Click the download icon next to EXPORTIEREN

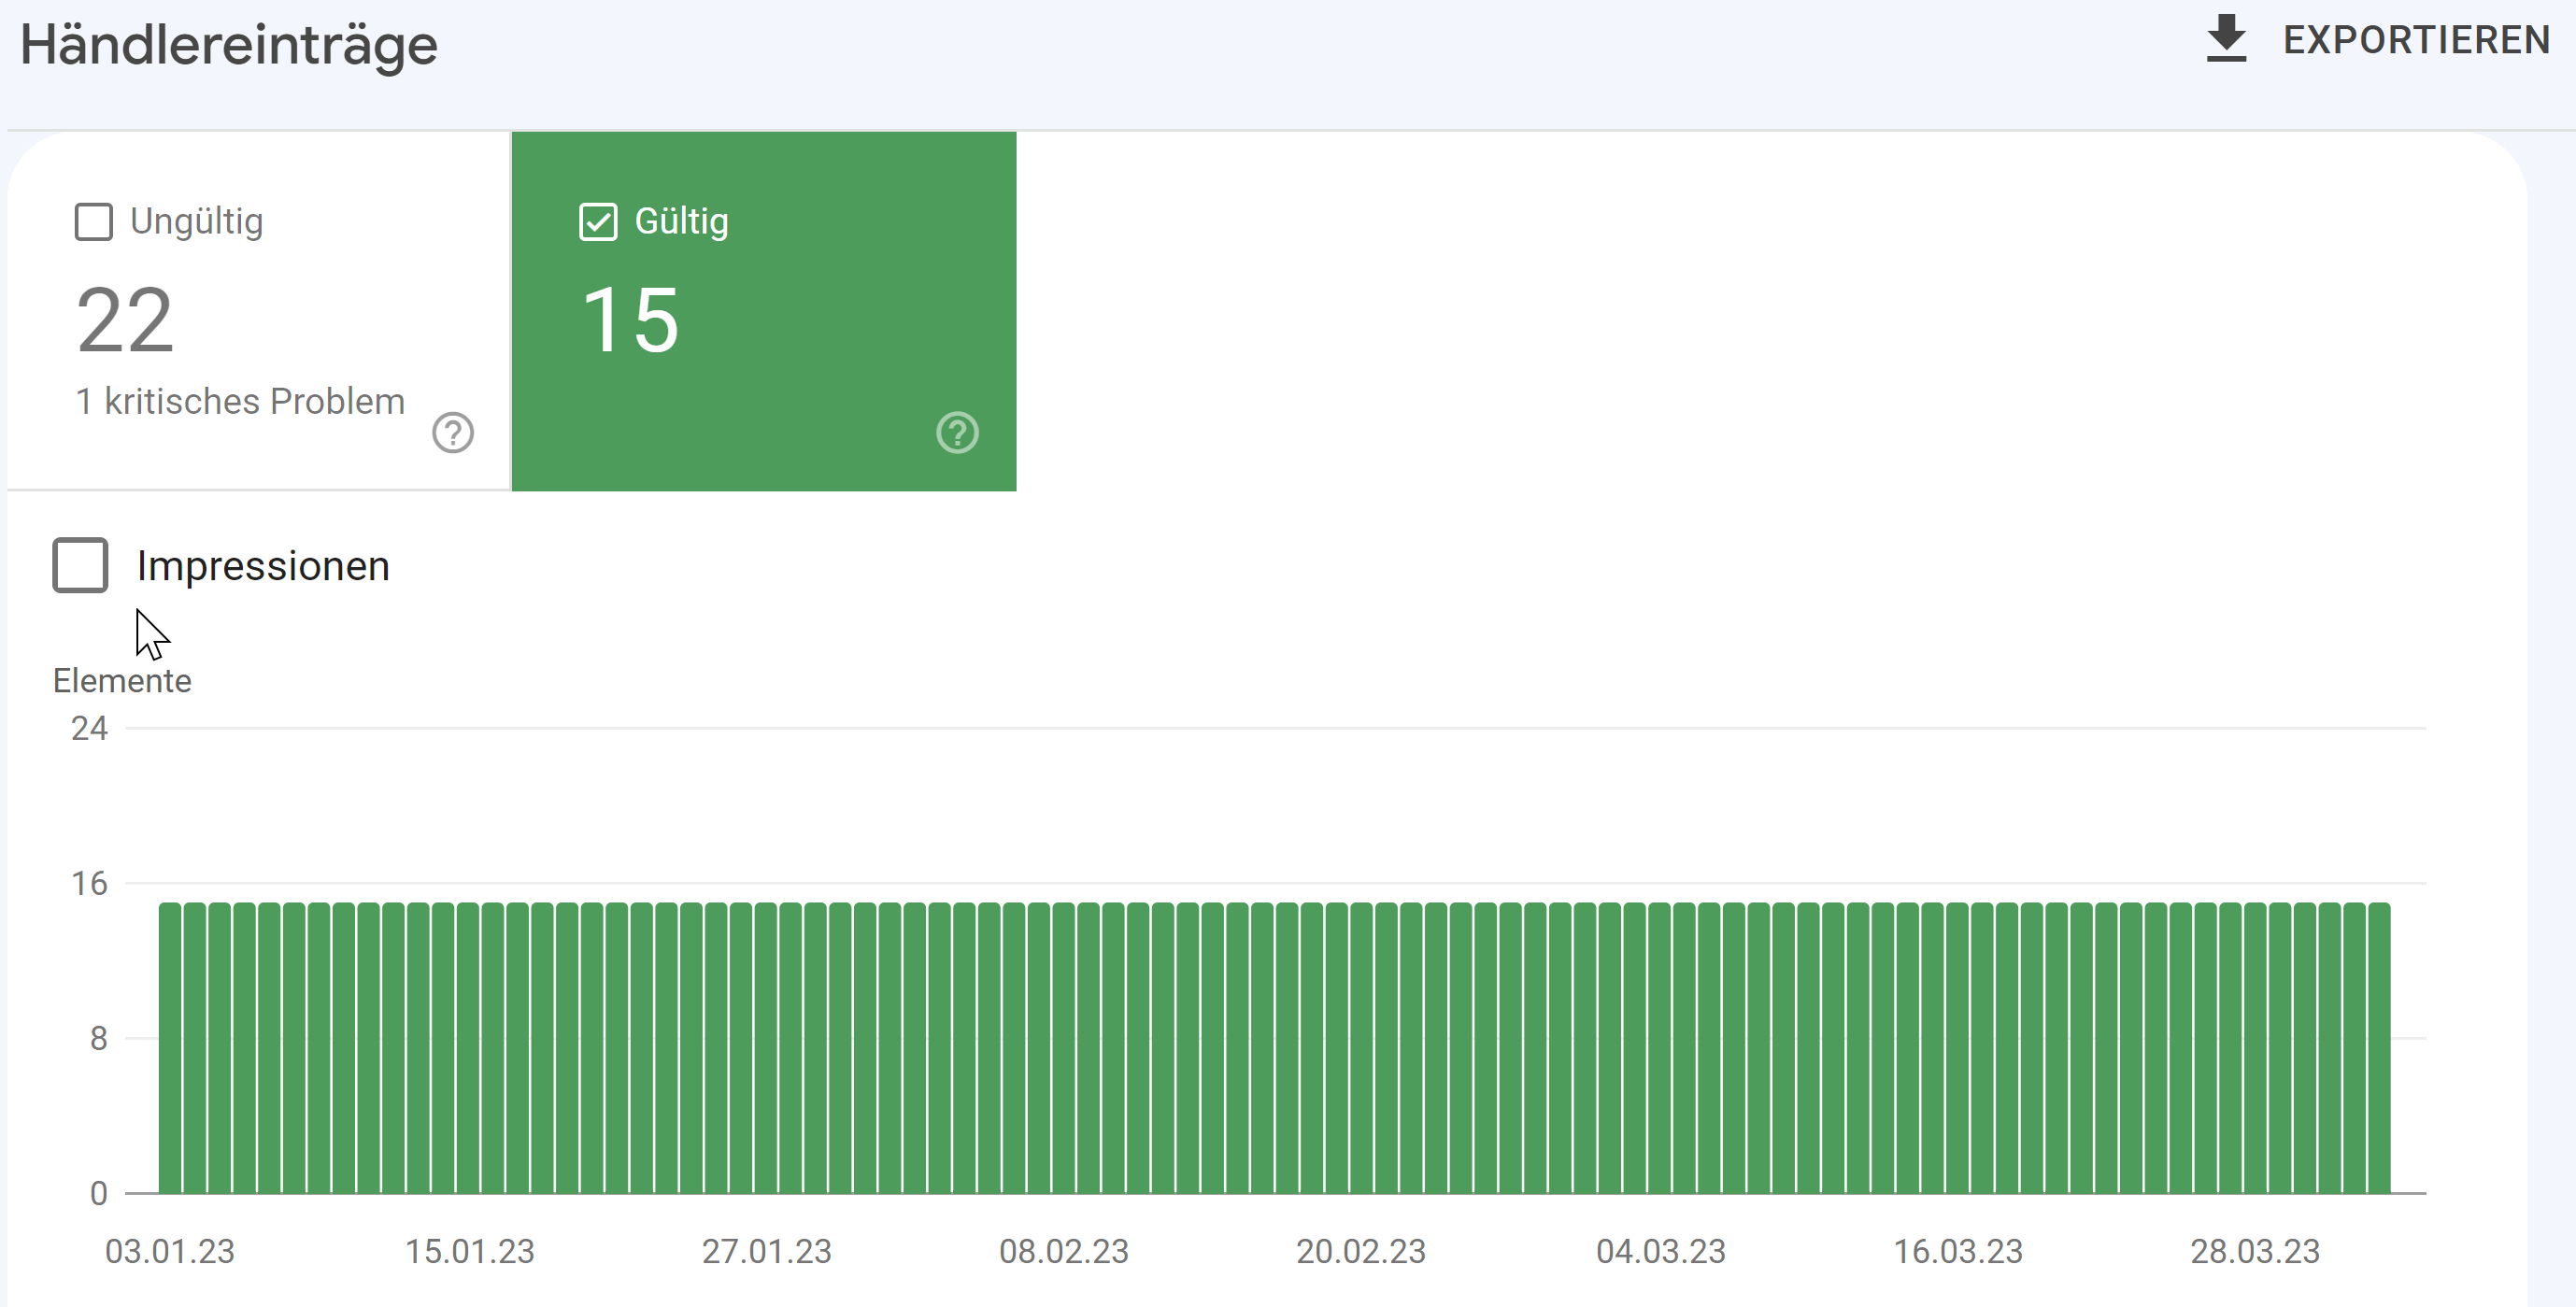pos(2226,40)
